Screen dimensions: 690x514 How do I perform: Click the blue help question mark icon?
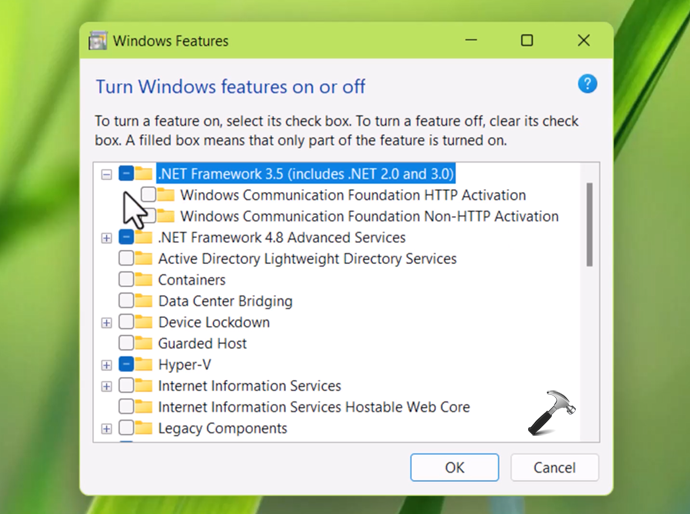click(588, 84)
